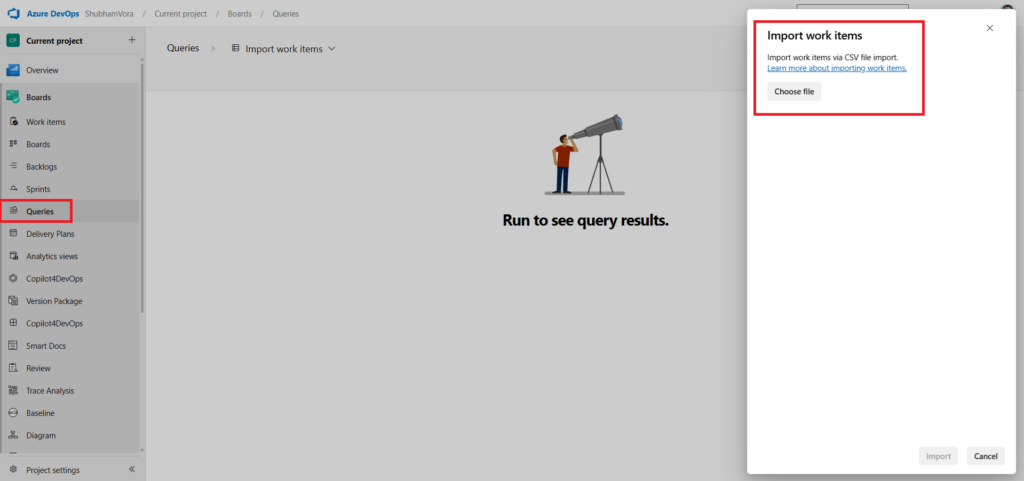Click the Delivery Plans icon
This screenshot has width=1024, height=481.
[x=13, y=234]
